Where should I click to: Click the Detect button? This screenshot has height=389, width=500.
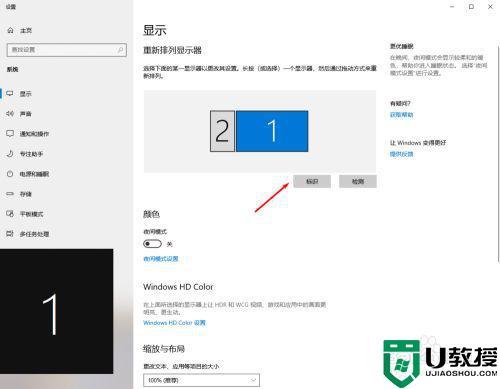(x=358, y=181)
